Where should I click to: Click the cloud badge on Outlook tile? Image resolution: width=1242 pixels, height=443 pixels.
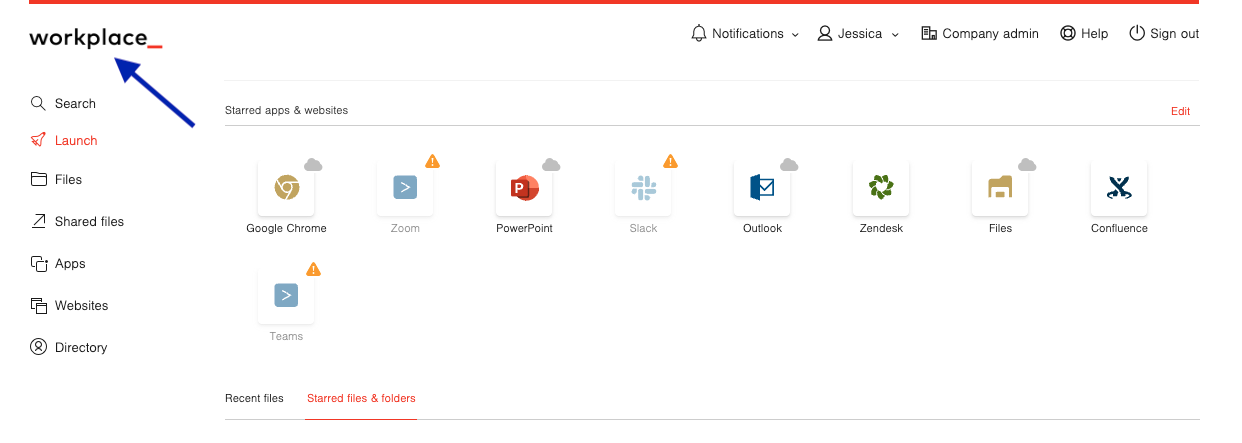(789, 164)
